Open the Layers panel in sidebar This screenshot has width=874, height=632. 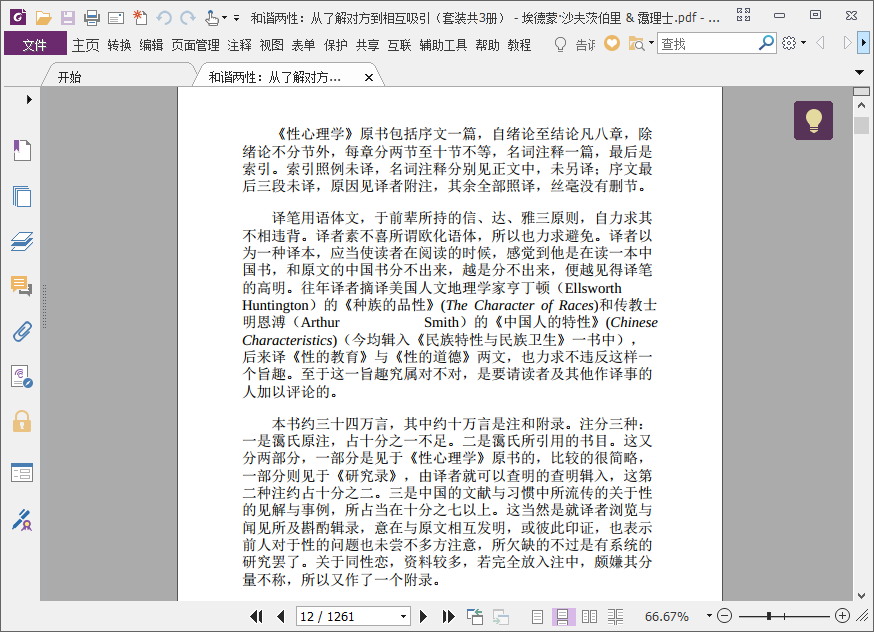pyautogui.click(x=22, y=241)
